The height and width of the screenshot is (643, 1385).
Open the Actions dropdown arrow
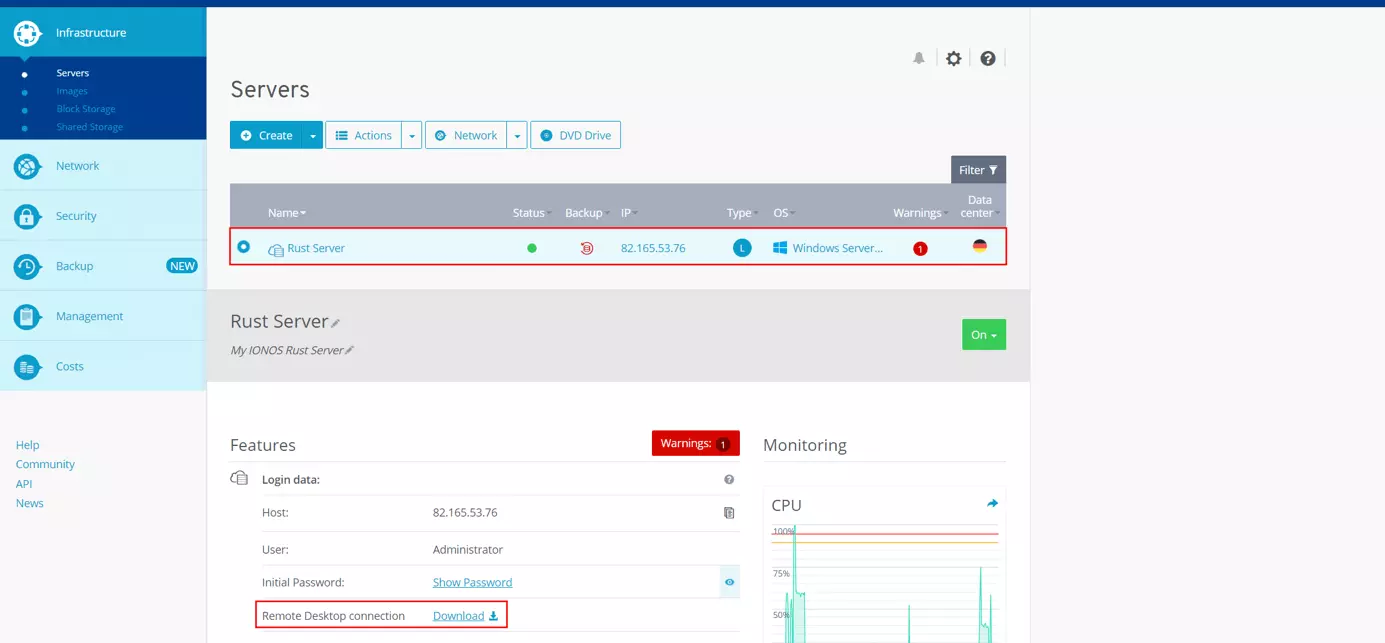(x=412, y=135)
